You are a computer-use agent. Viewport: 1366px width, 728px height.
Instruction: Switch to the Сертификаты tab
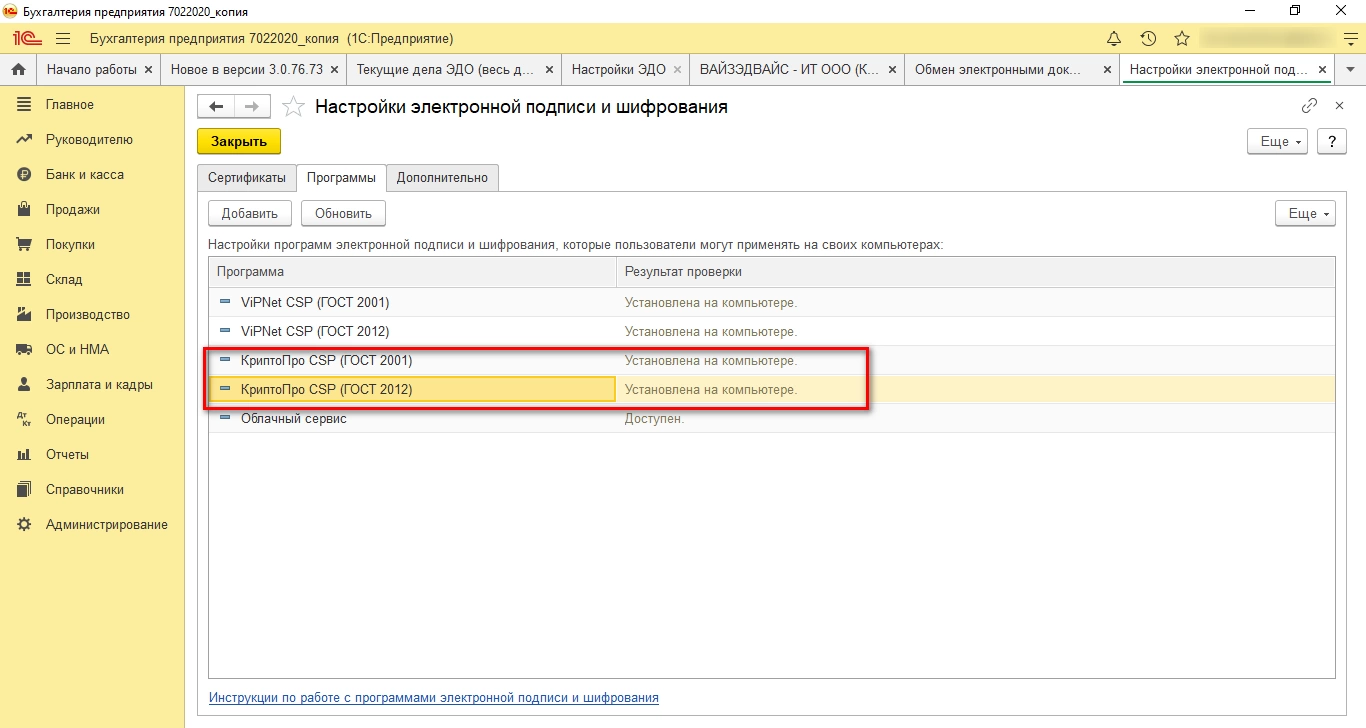coord(247,178)
